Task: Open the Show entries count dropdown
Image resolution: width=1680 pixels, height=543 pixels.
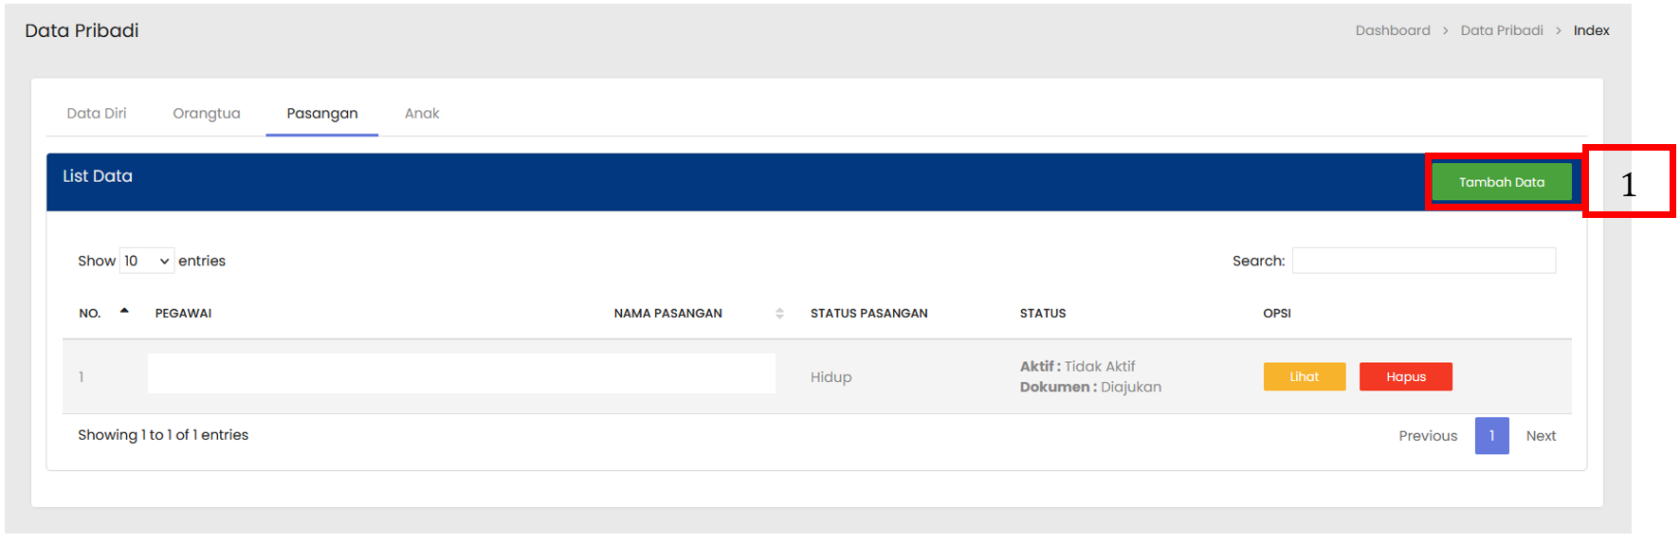Action: point(146,261)
